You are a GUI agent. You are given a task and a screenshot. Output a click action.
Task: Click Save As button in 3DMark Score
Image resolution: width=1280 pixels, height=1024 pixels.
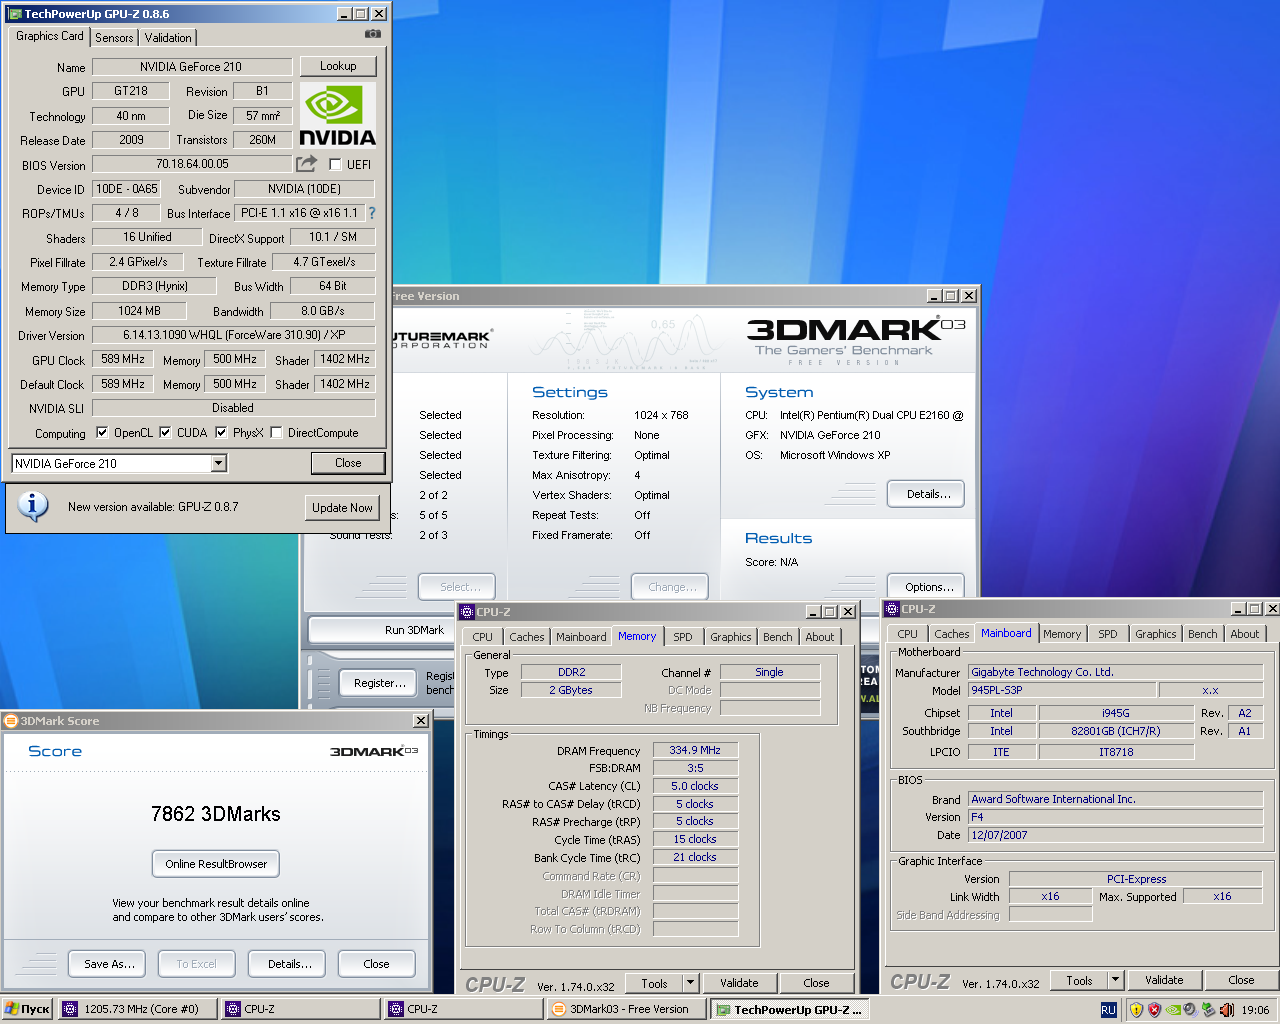(108, 964)
